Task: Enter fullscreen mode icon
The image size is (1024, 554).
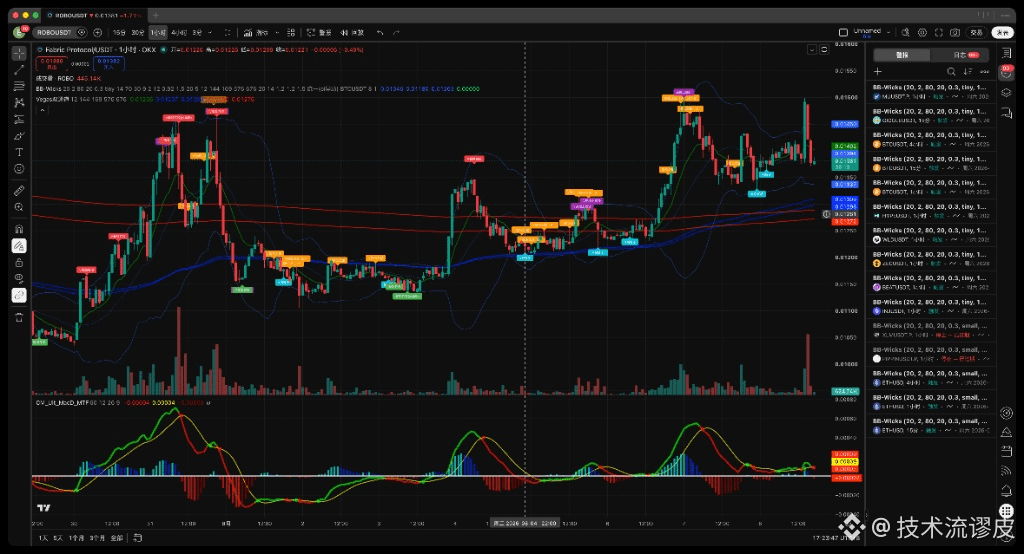Action: pyautogui.click(x=938, y=32)
